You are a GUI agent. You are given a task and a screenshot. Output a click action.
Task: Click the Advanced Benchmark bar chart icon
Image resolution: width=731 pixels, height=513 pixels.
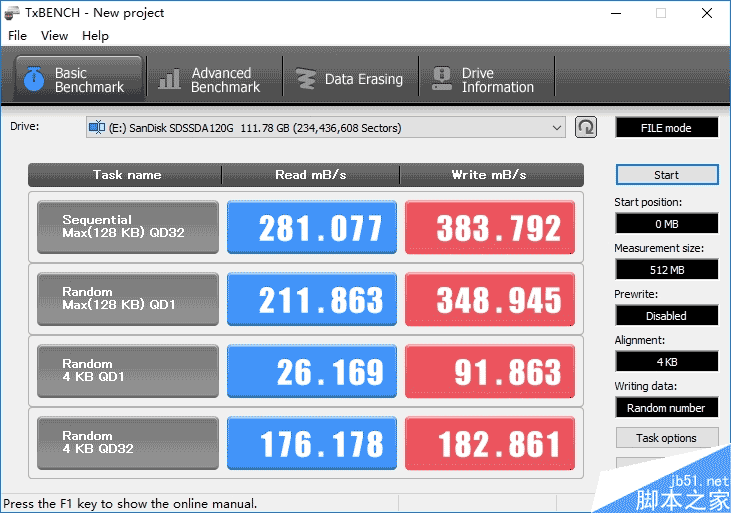[x=169, y=79]
